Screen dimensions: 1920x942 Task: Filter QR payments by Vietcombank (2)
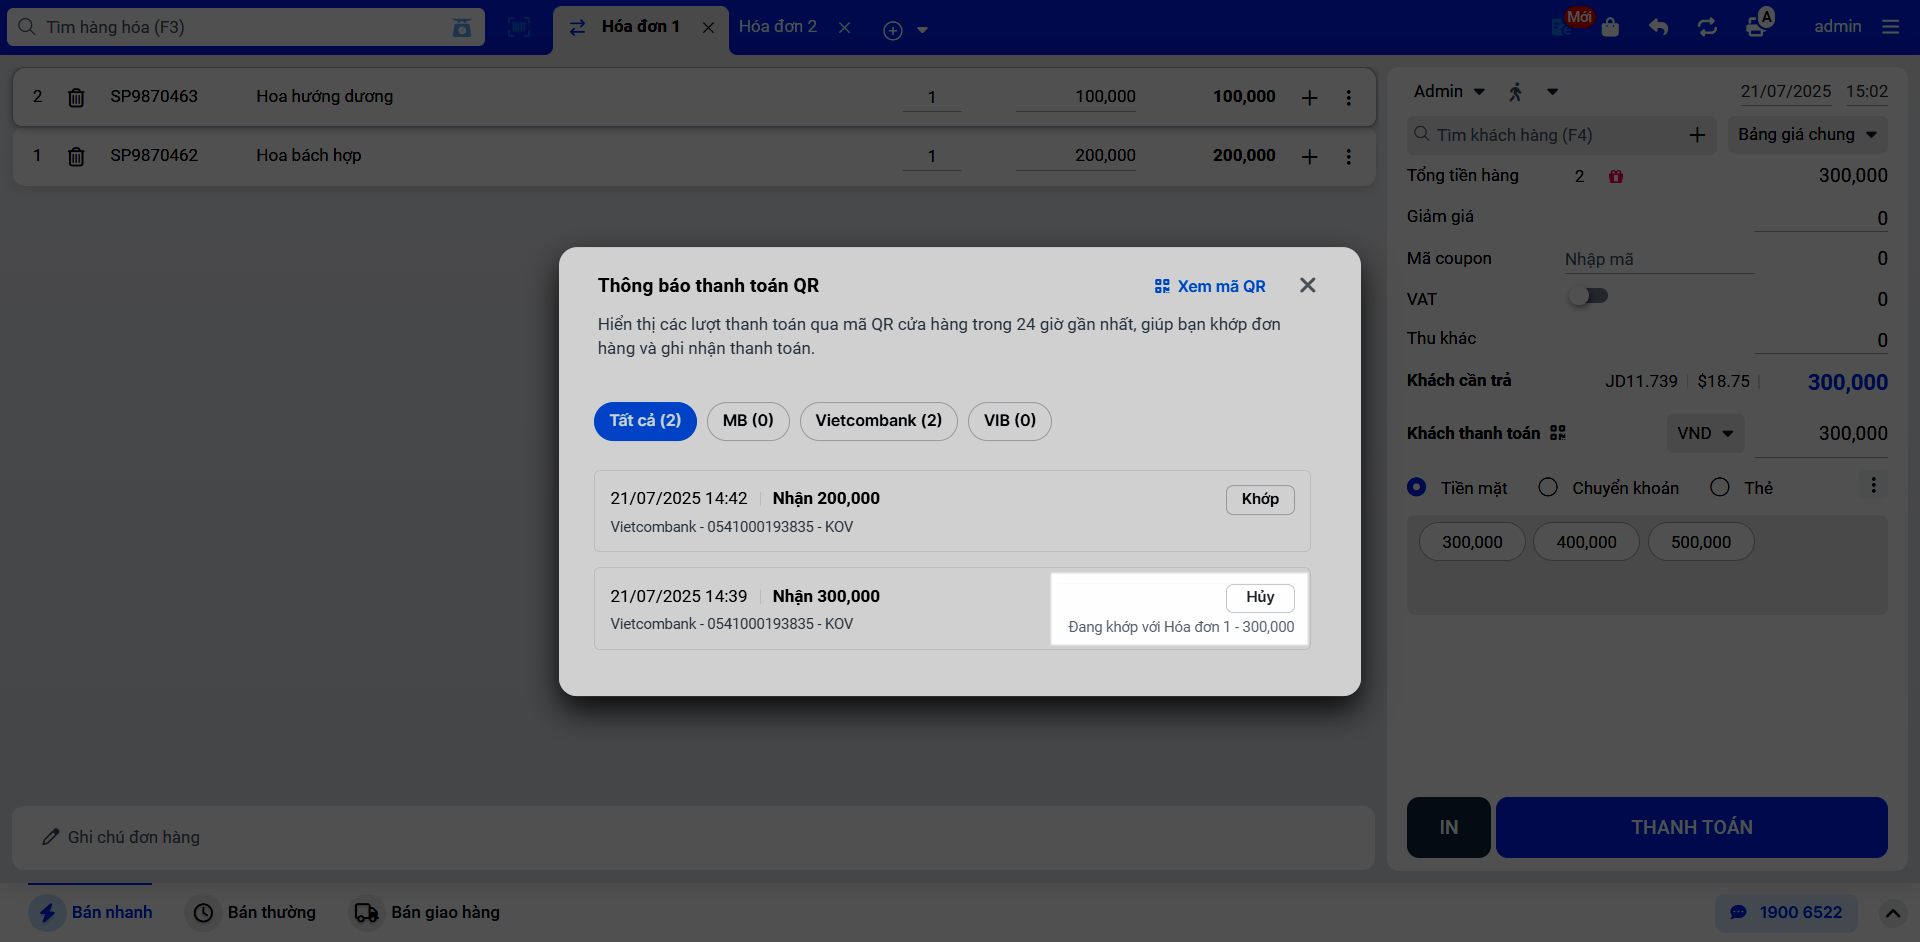(x=878, y=421)
